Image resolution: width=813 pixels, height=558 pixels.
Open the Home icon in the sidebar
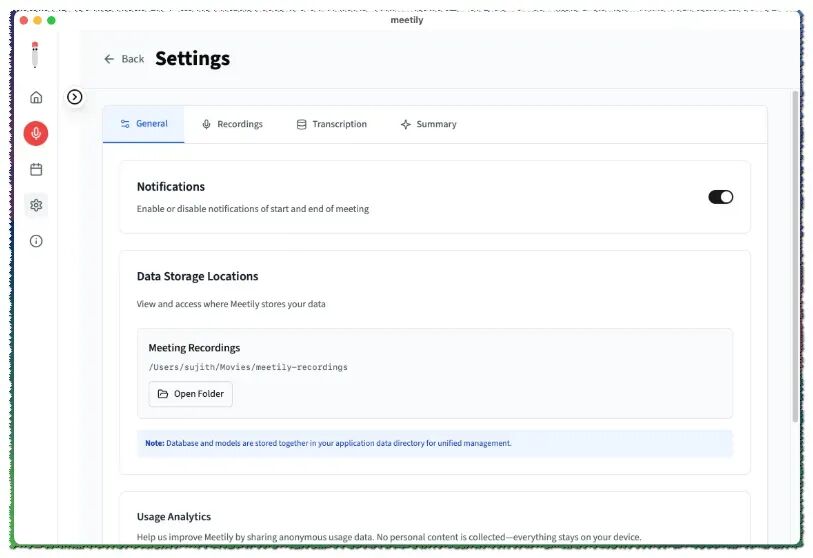coord(36,97)
